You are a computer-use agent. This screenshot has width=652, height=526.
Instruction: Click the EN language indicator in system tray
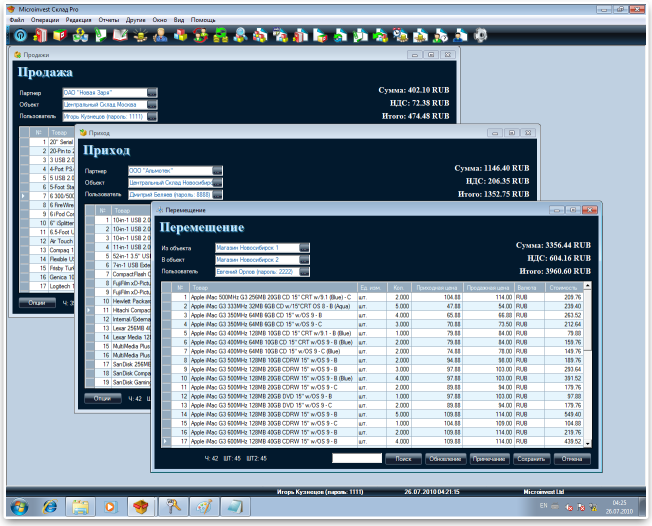[543, 506]
